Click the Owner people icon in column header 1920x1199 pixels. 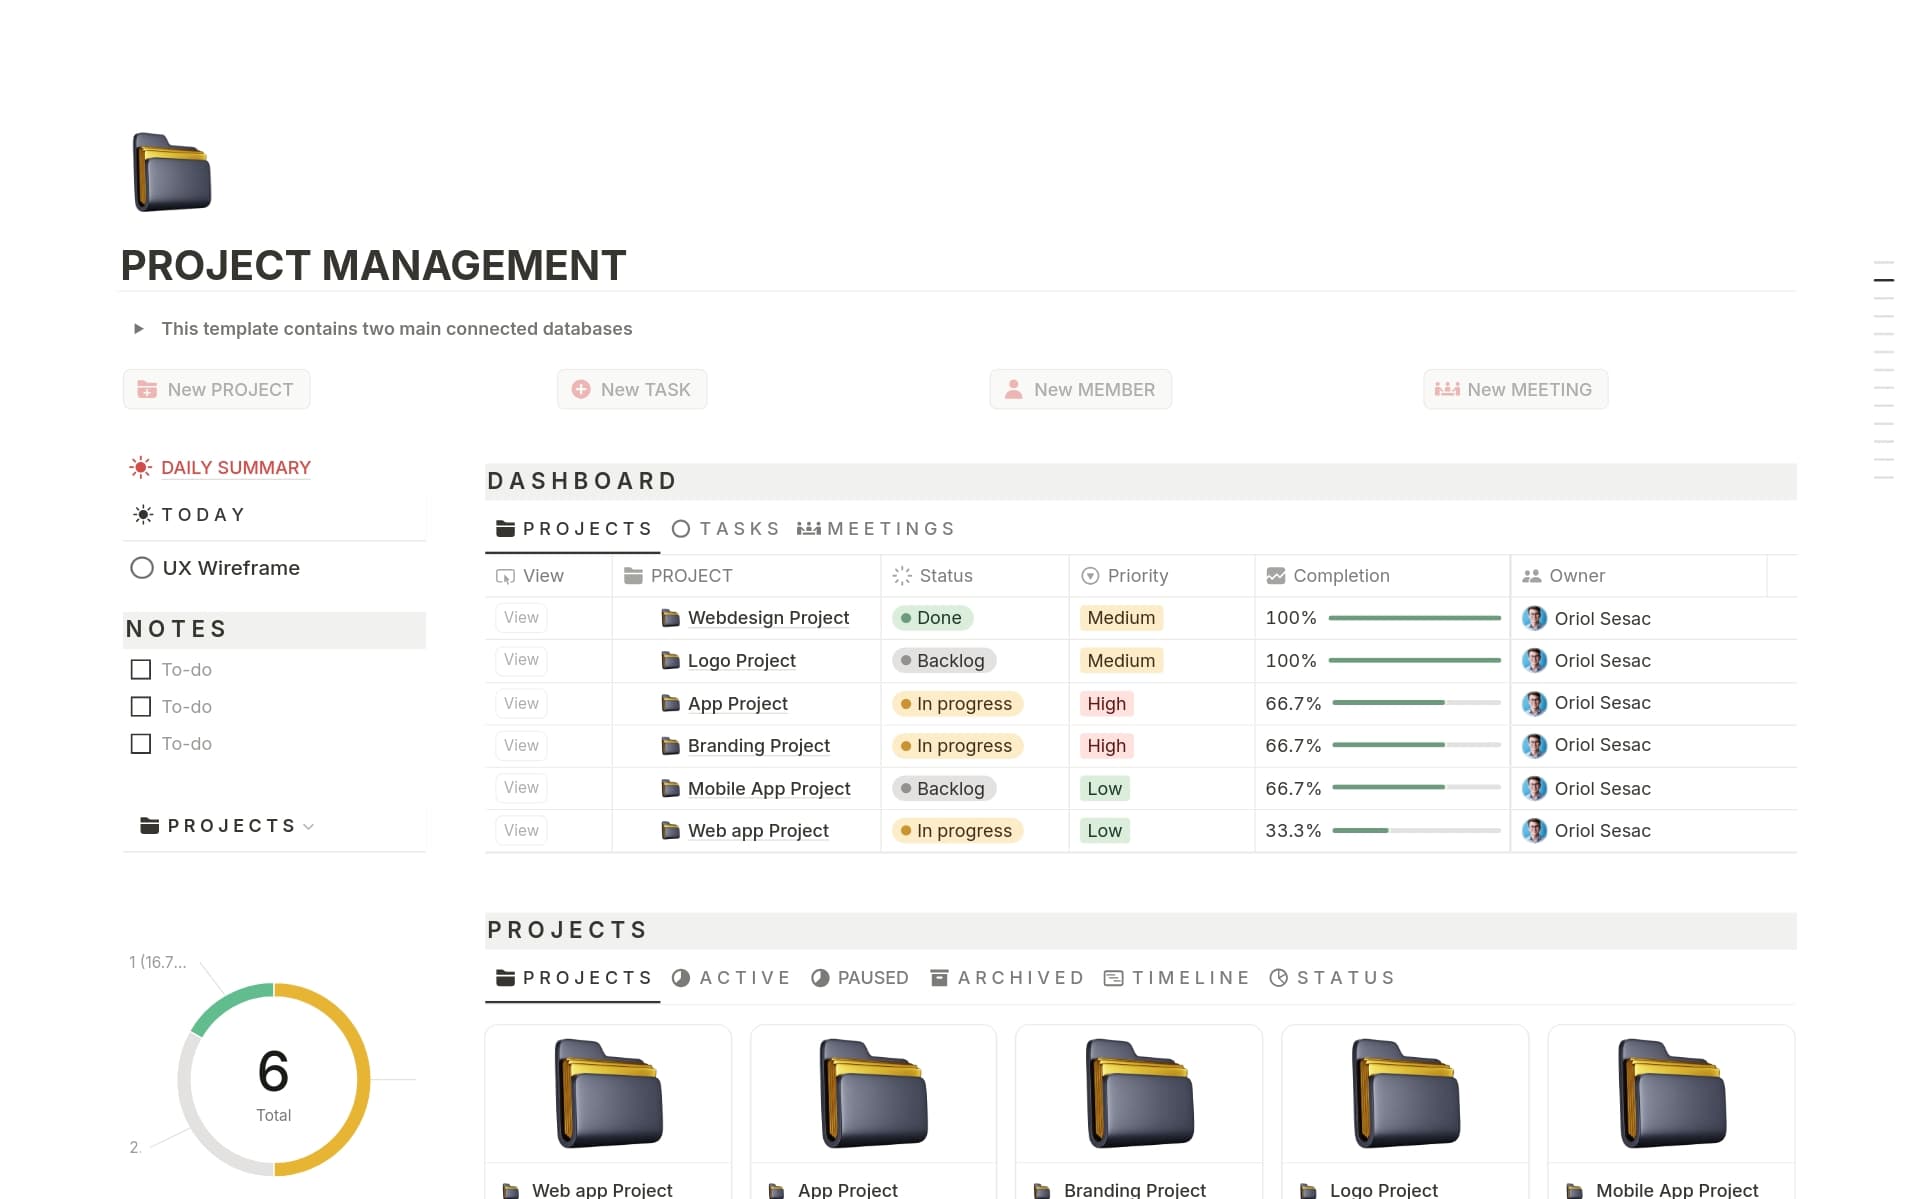click(1533, 576)
